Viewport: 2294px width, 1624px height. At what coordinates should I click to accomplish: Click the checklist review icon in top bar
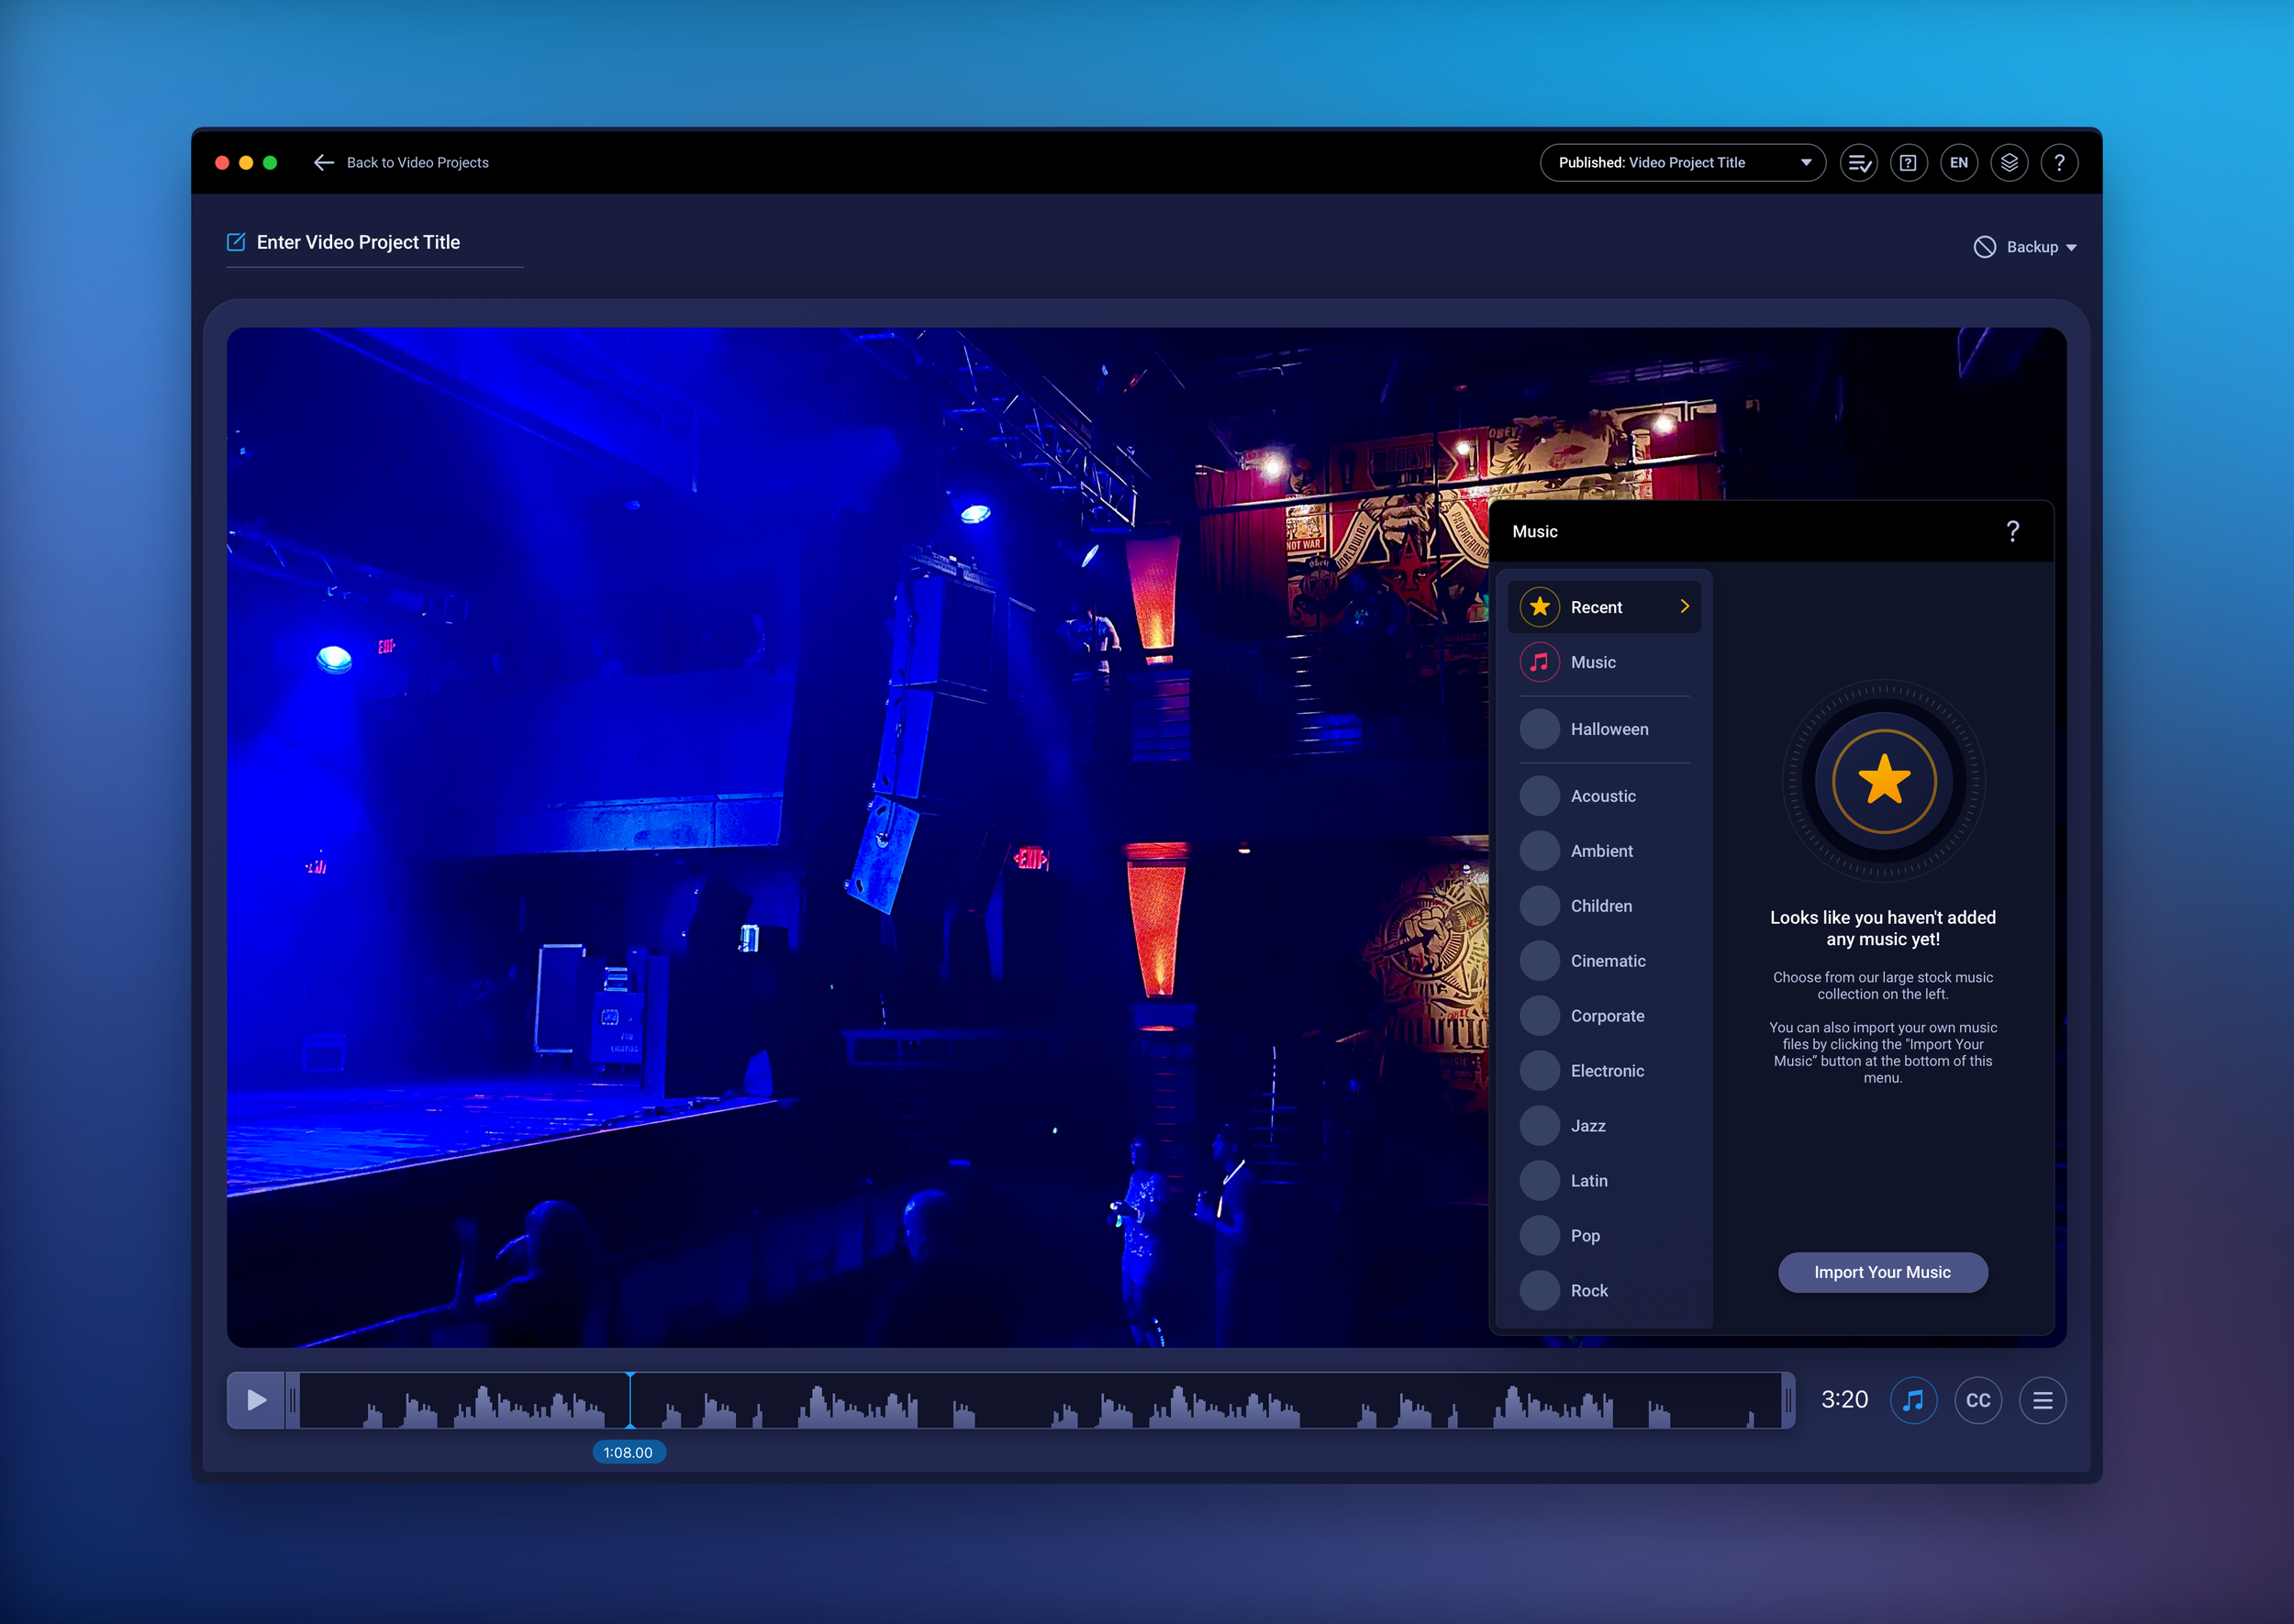[x=1858, y=162]
